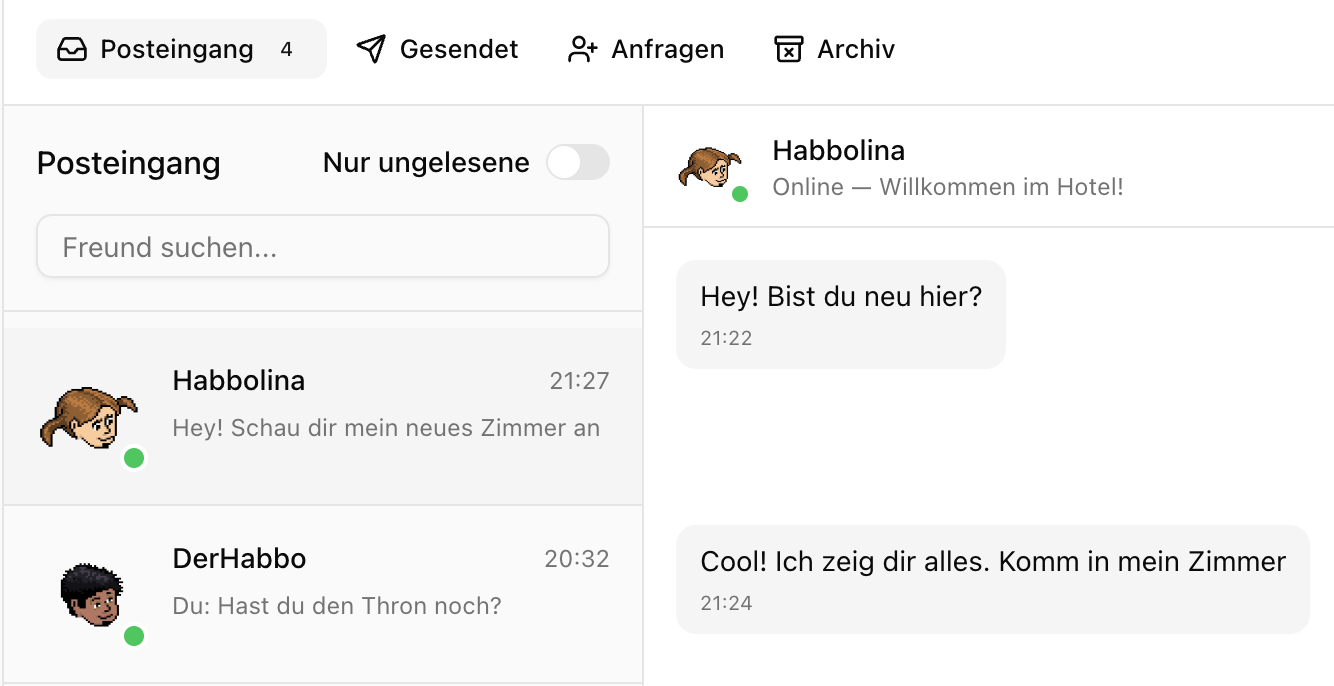Click Habbolina's avatar in the conversation list
The image size is (1334, 686).
point(90,413)
